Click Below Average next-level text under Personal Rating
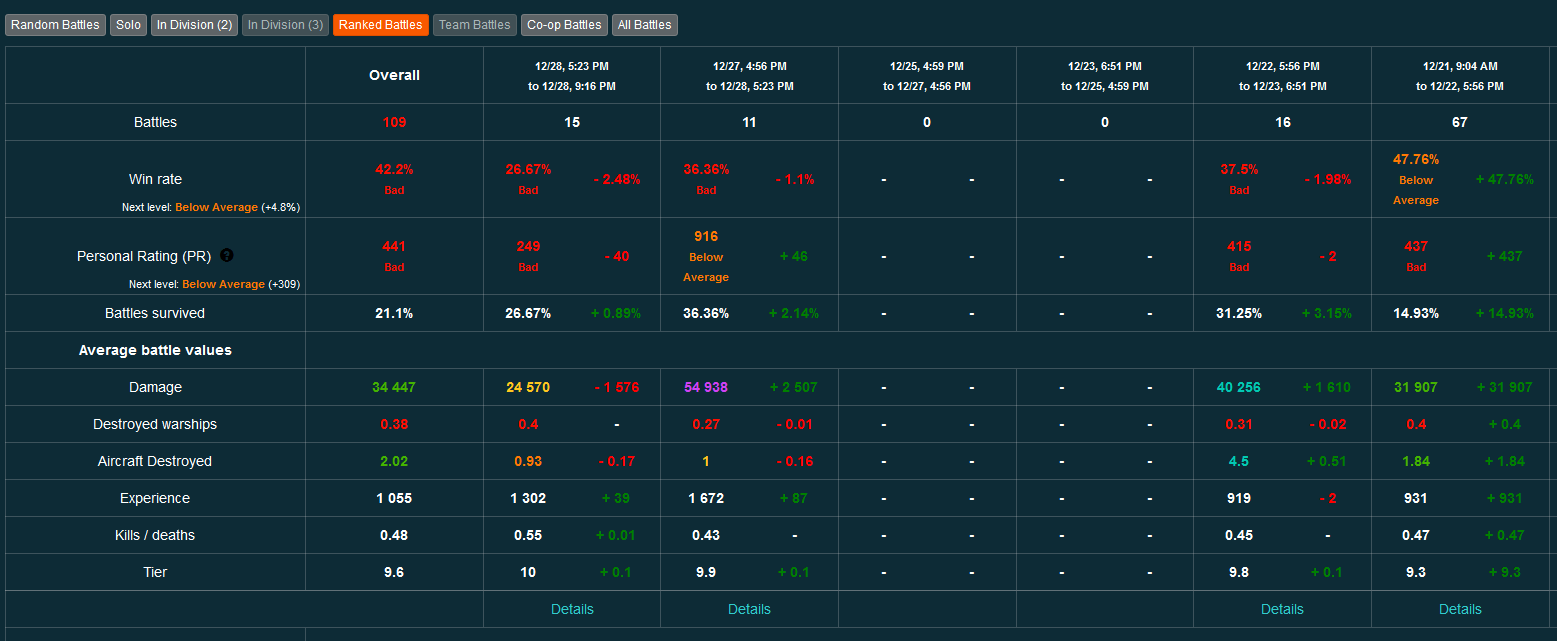Image resolution: width=1557 pixels, height=641 pixels. 223,284
